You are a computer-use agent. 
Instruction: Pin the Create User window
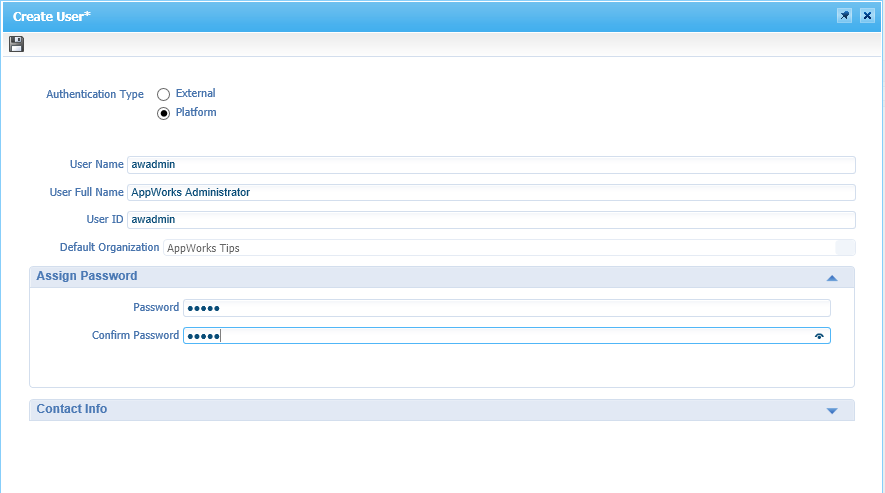click(844, 16)
